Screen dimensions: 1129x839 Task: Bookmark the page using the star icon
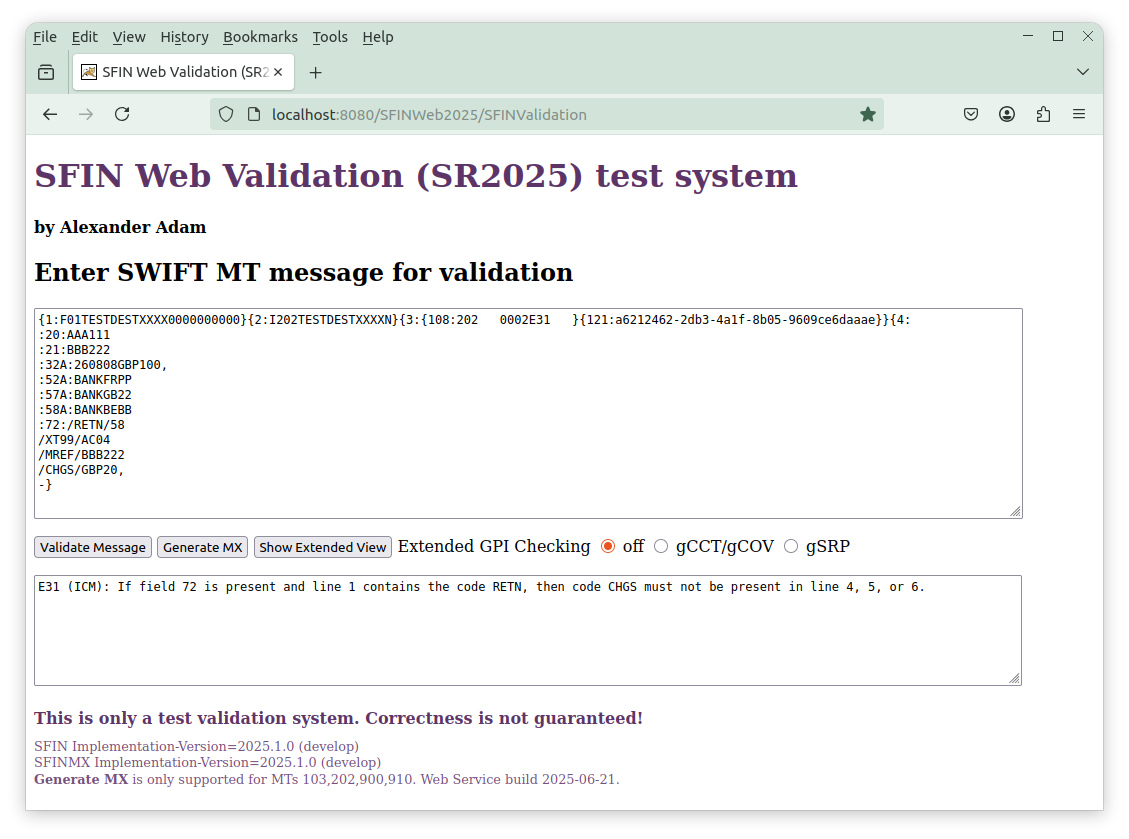pyautogui.click(x=867, y=114)
